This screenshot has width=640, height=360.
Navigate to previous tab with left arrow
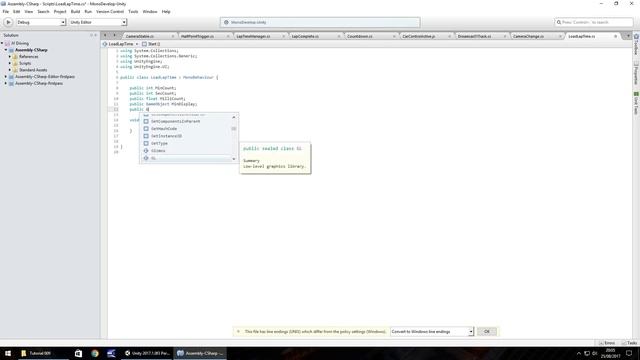105,36
